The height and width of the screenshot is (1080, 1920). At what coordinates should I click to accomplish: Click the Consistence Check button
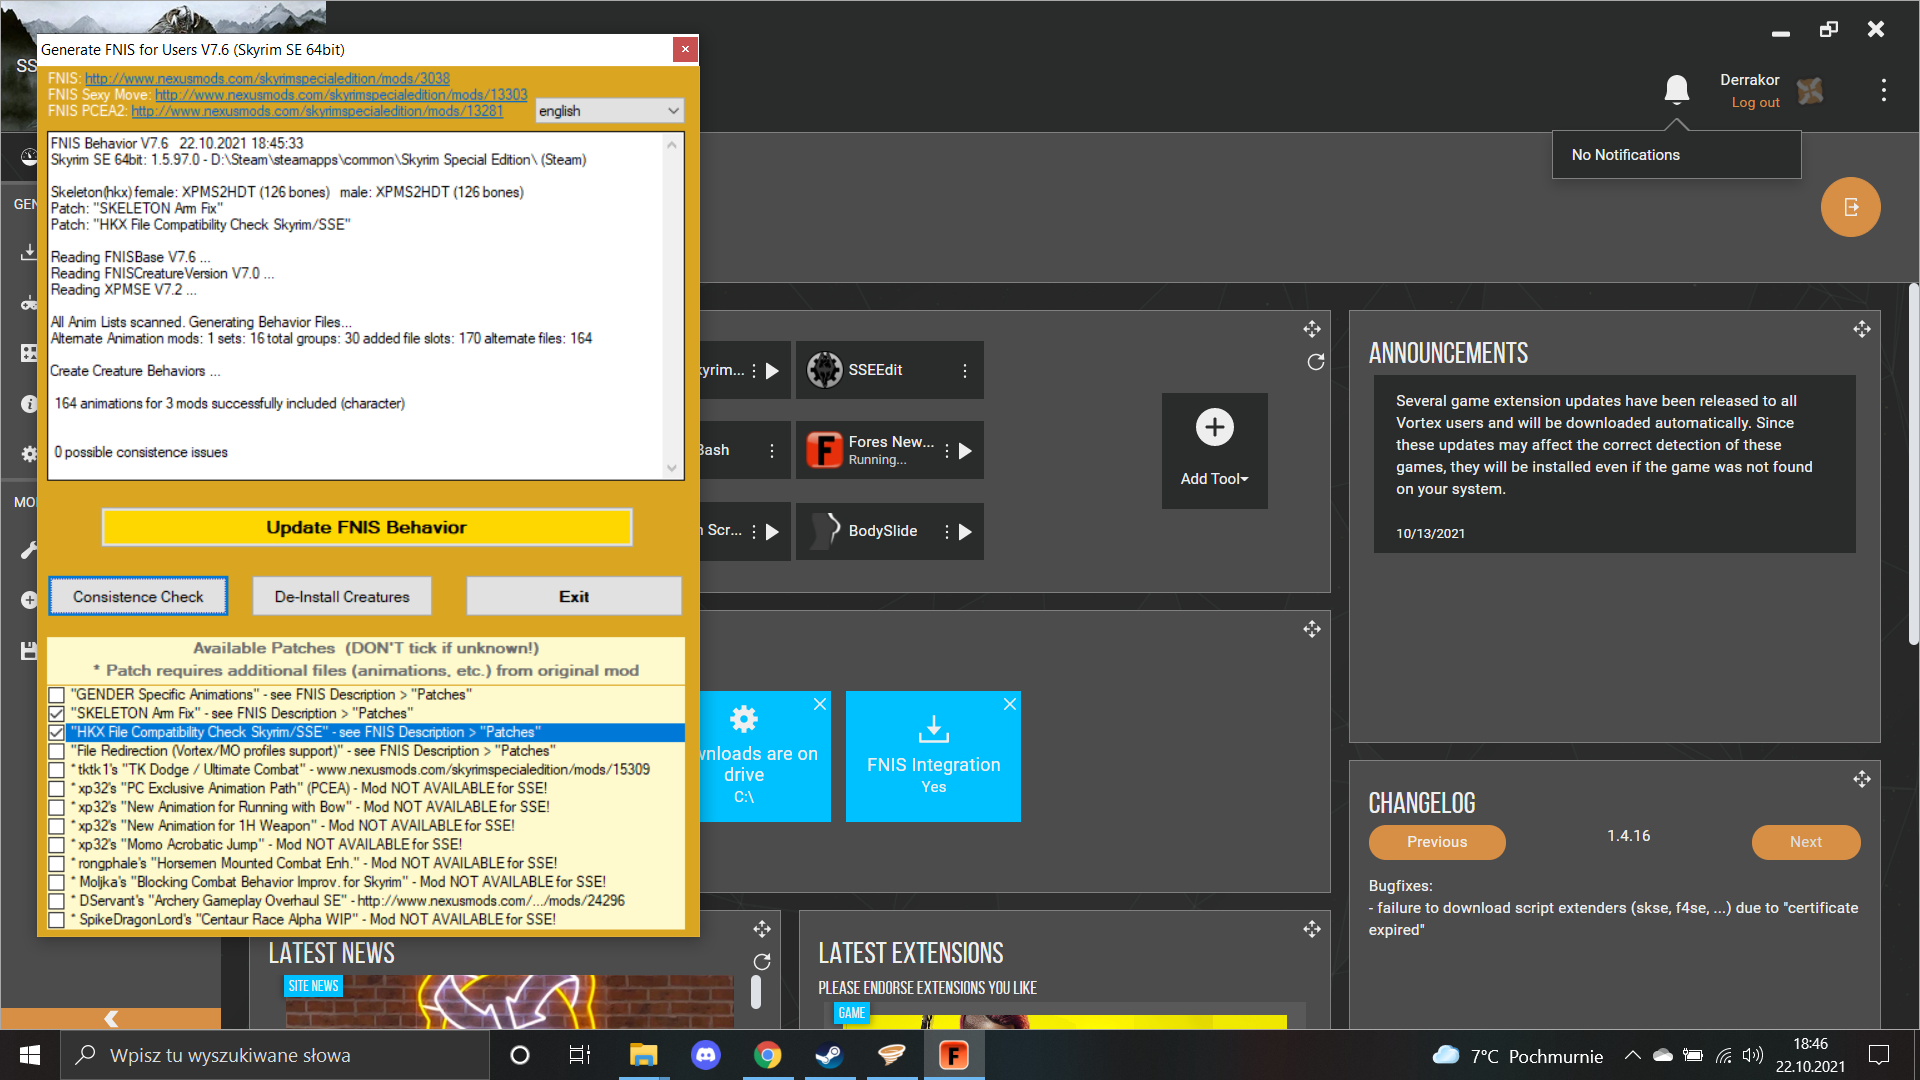(138, 596)
